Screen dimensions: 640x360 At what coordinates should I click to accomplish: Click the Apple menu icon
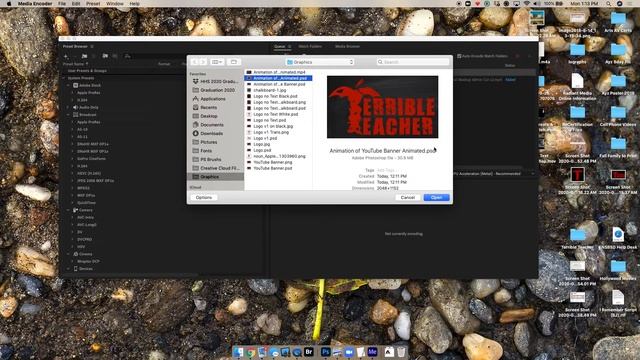[x=9, y=3]
